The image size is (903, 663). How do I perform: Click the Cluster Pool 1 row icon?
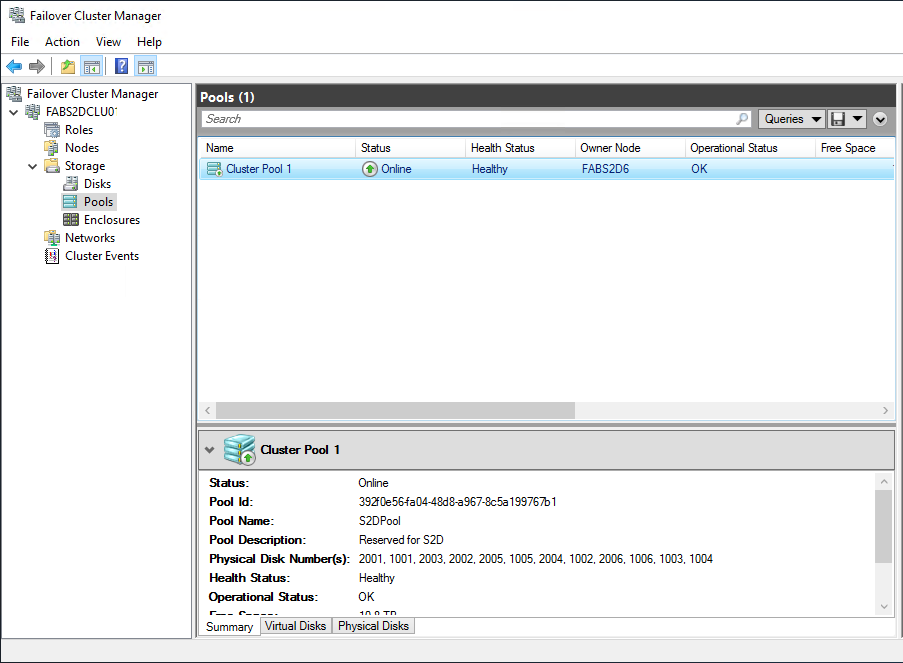pyautogui.click(x=215, y=169)
